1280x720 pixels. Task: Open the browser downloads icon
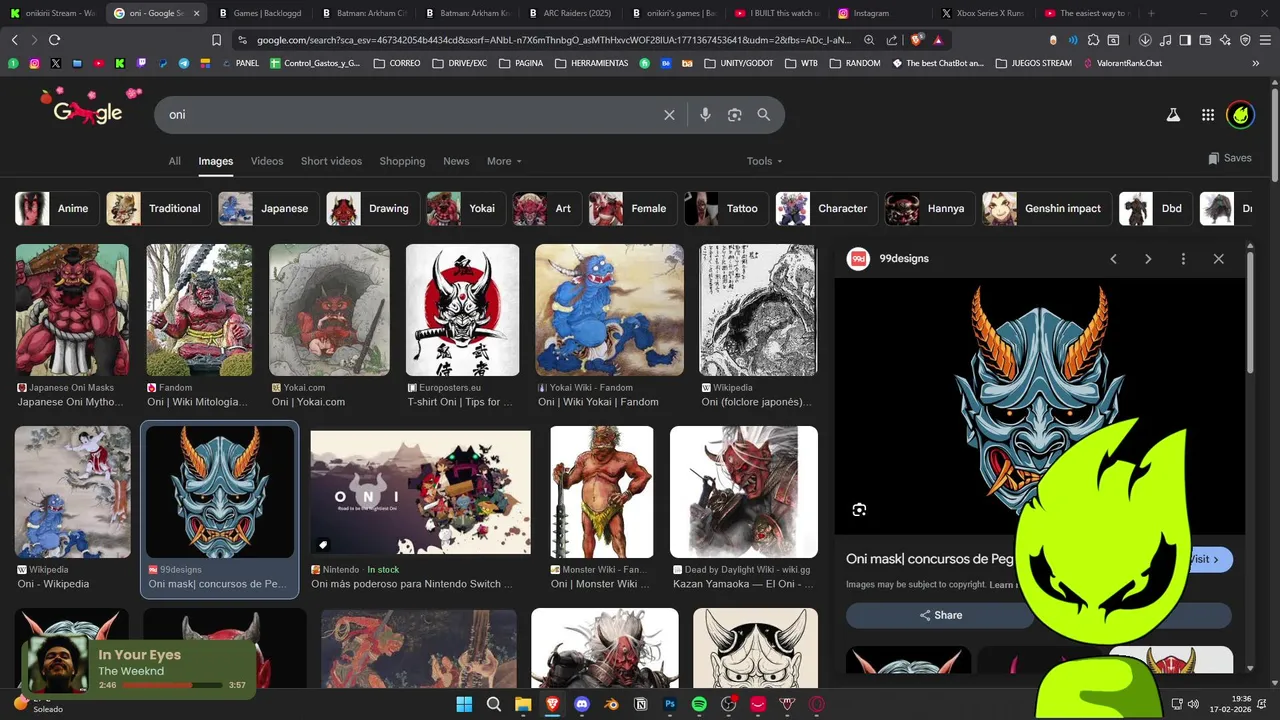pos(1145,40)
